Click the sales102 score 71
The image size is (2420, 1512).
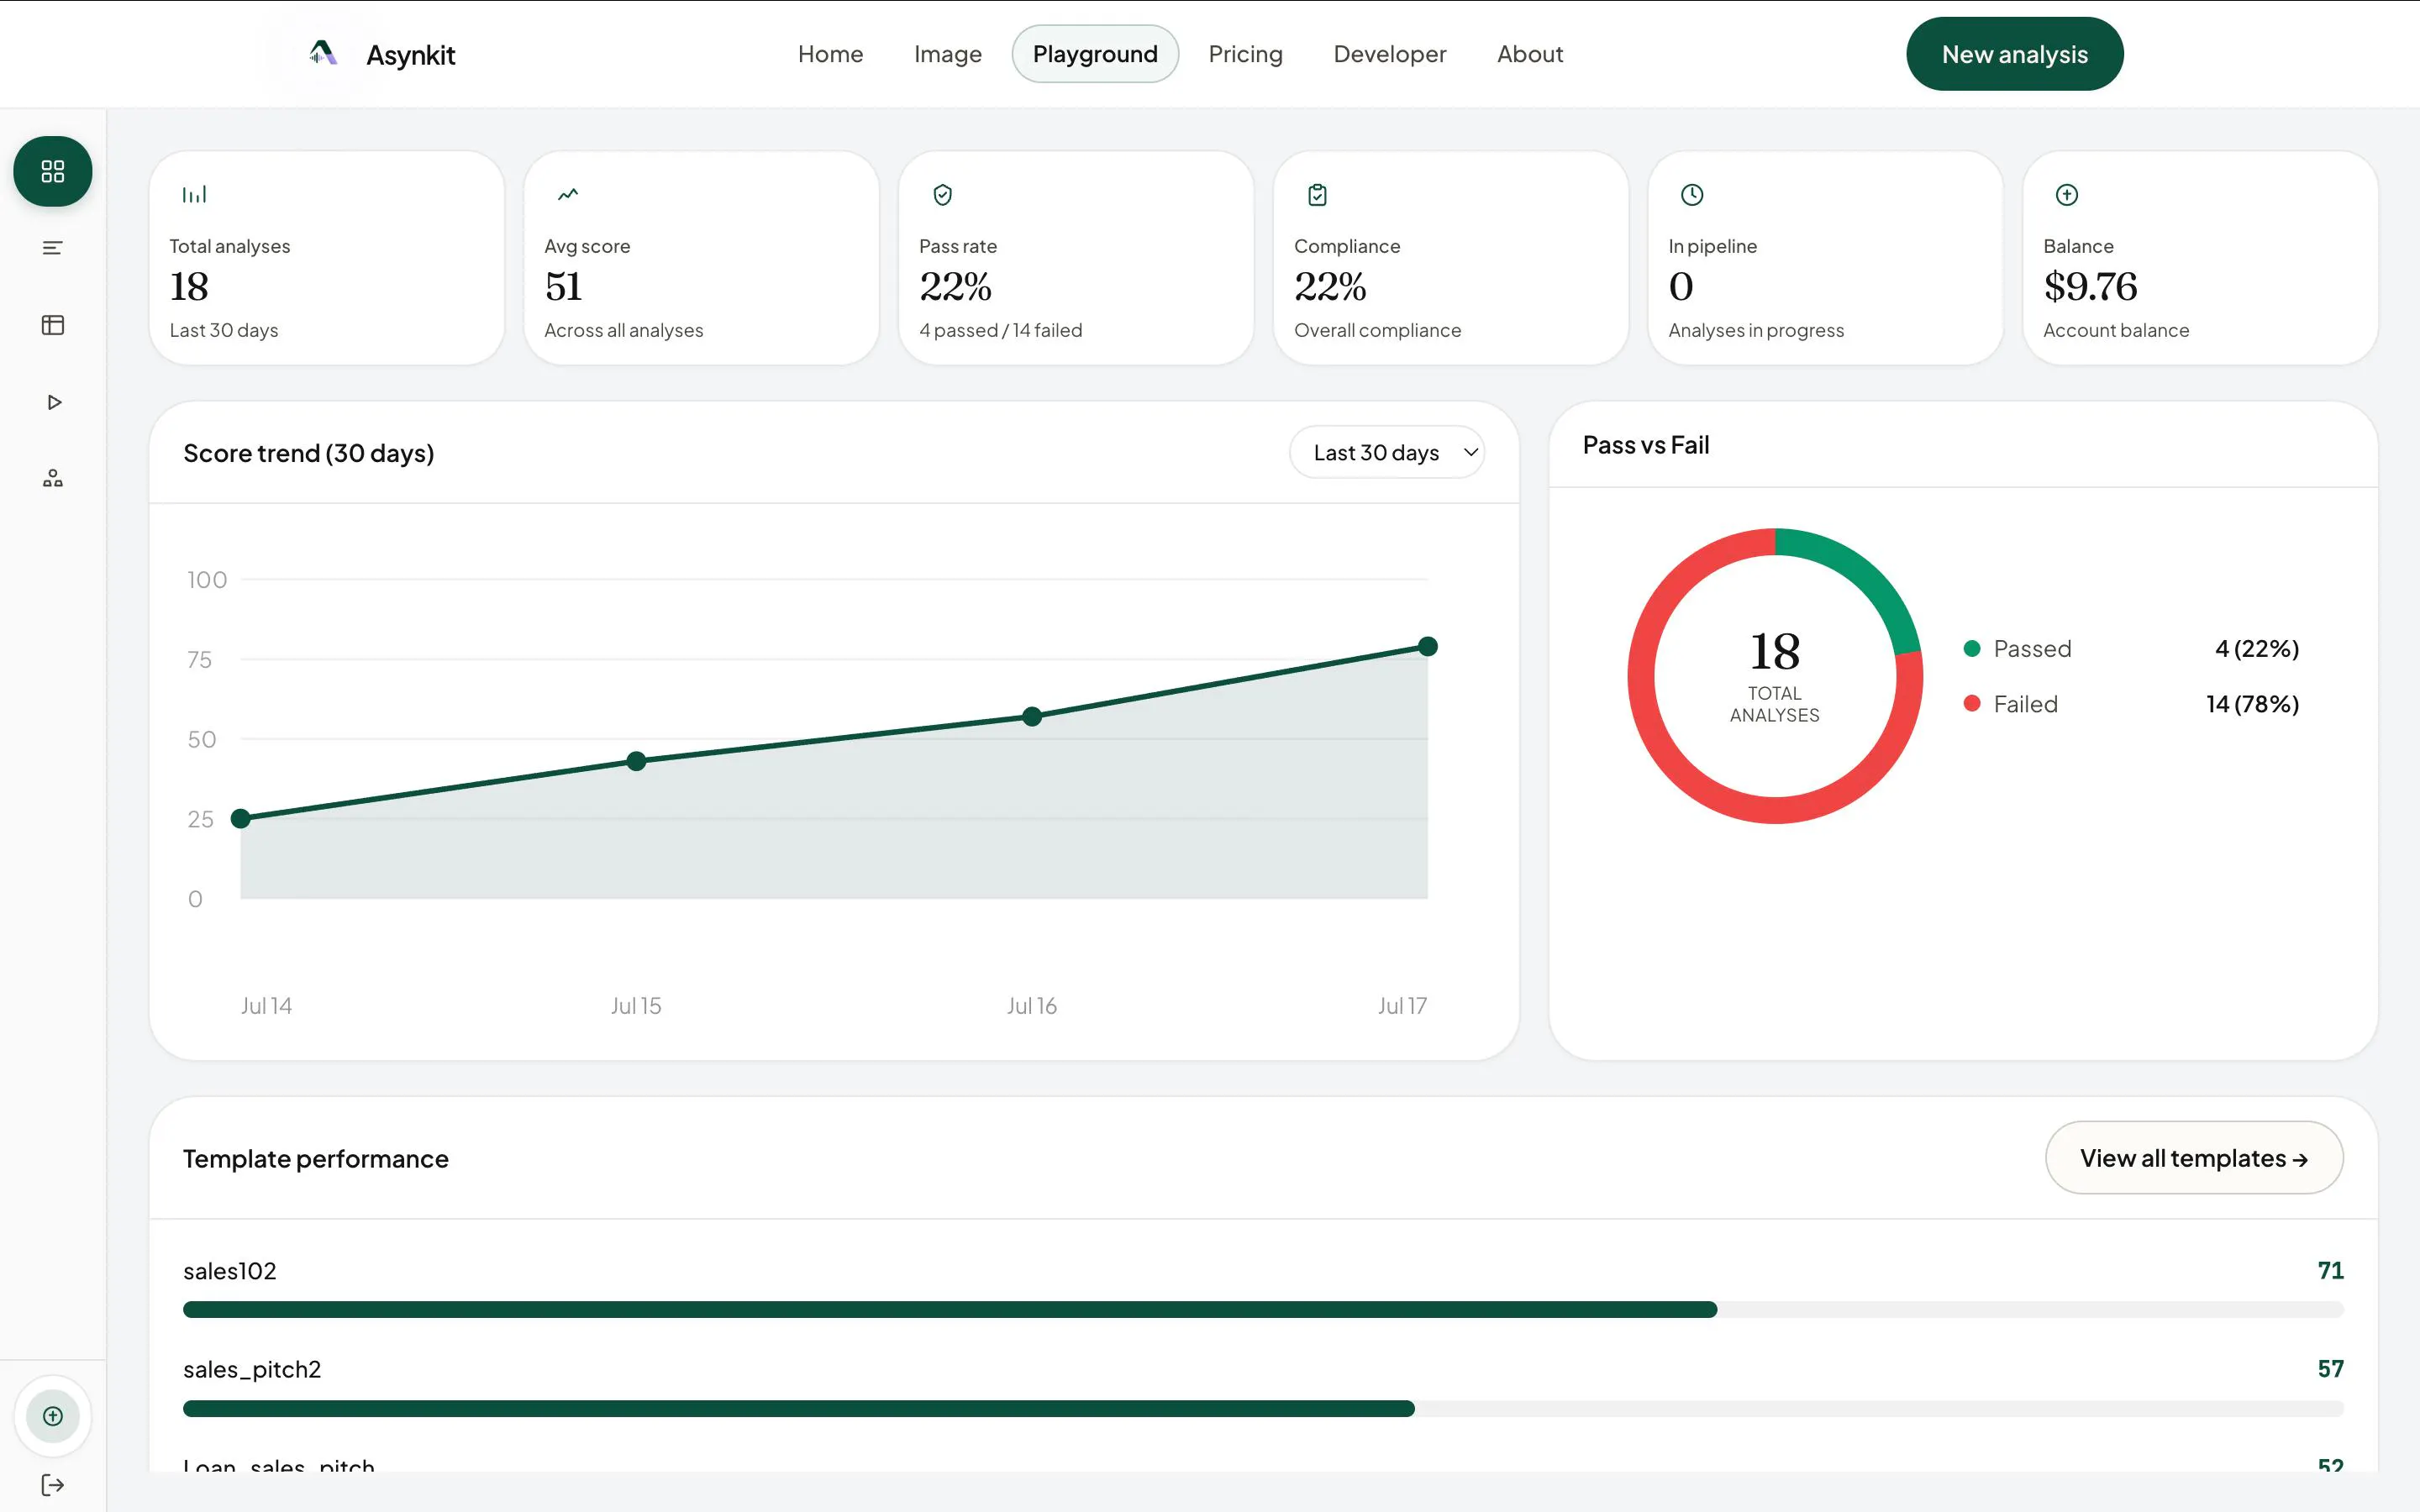pyautogui.click(x=2330, y=1270)
